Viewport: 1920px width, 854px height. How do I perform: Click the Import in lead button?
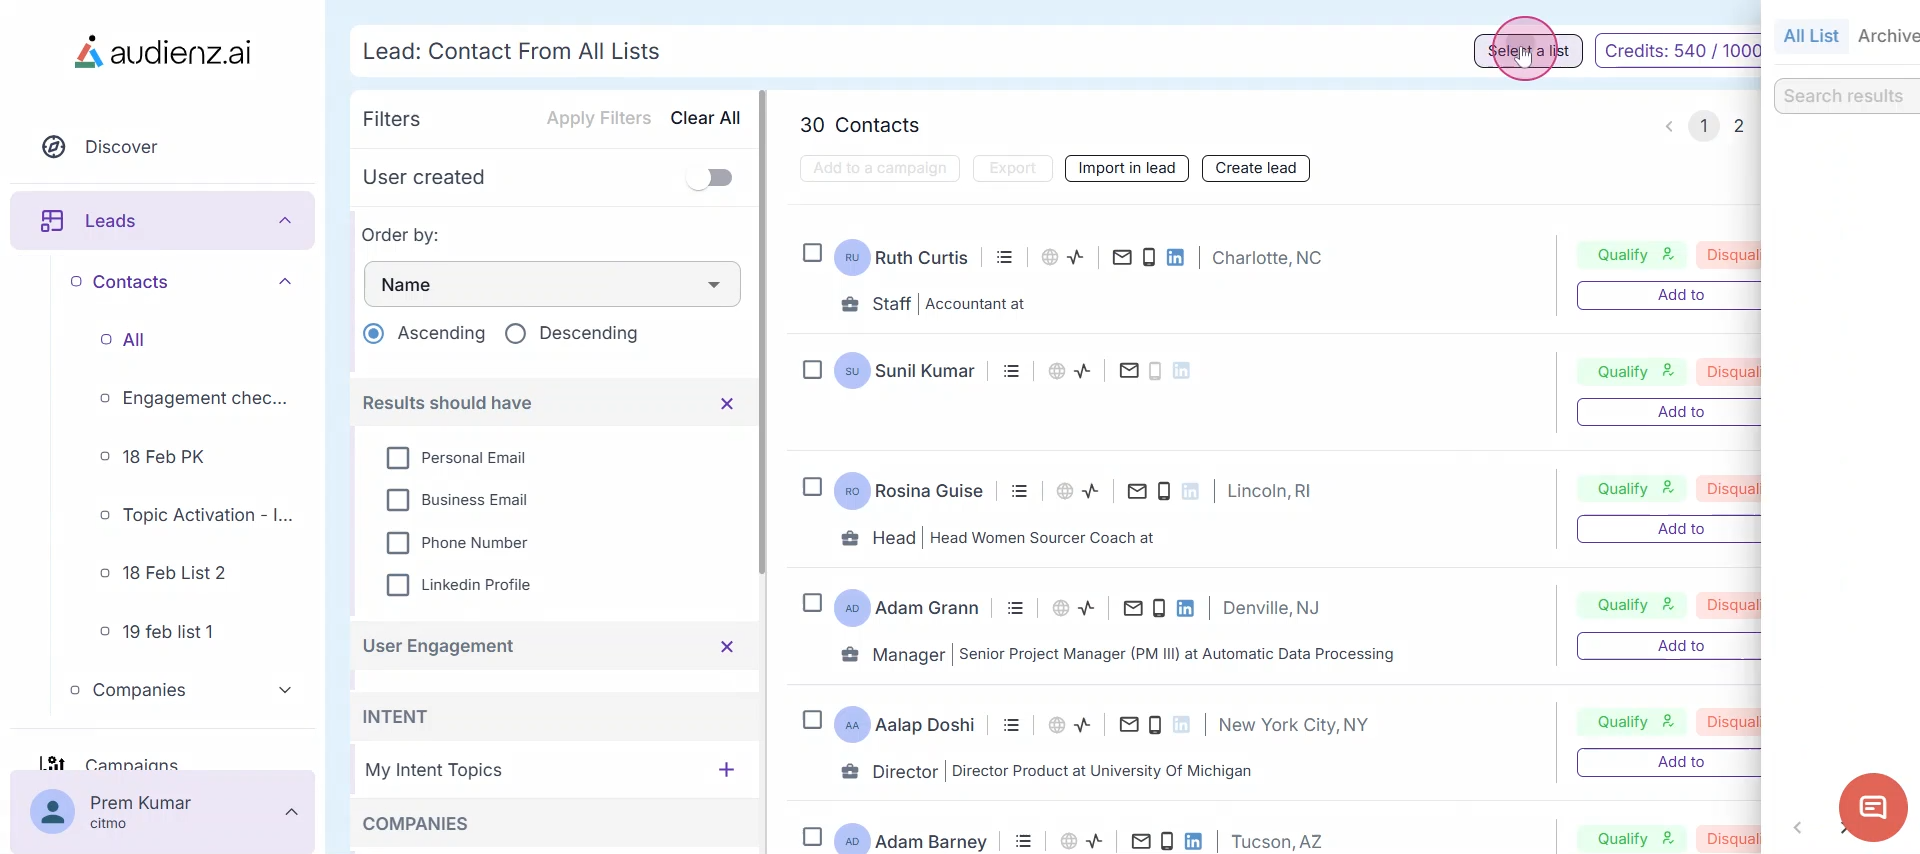pyautogui.click(x=1126, y=168)
